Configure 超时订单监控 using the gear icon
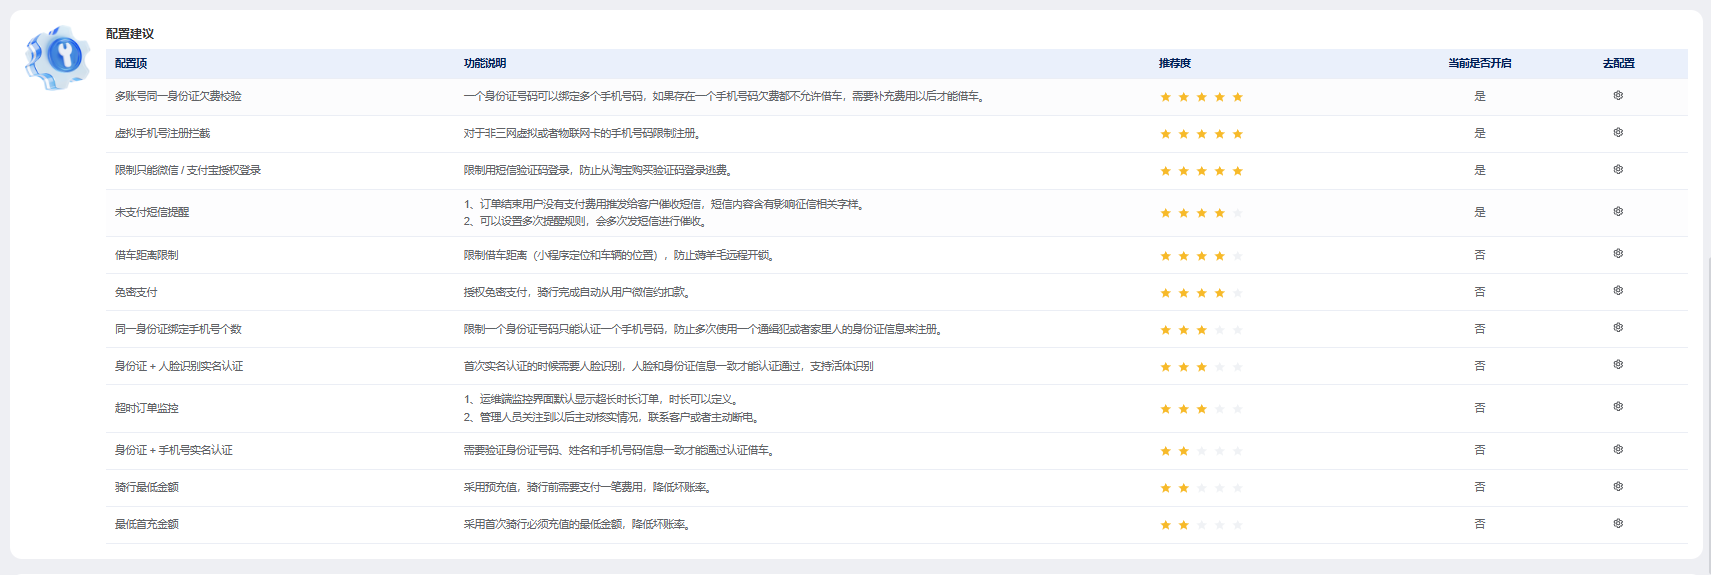The image size is (1711, 575). coord(1618,407)
